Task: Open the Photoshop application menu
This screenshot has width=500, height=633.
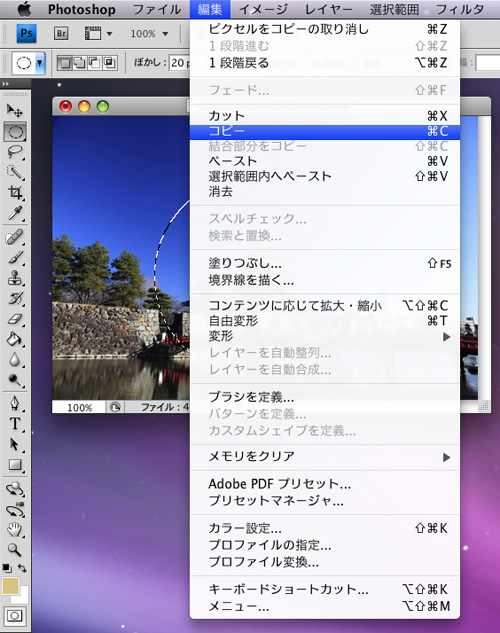Action: click(x=82, y=9)
